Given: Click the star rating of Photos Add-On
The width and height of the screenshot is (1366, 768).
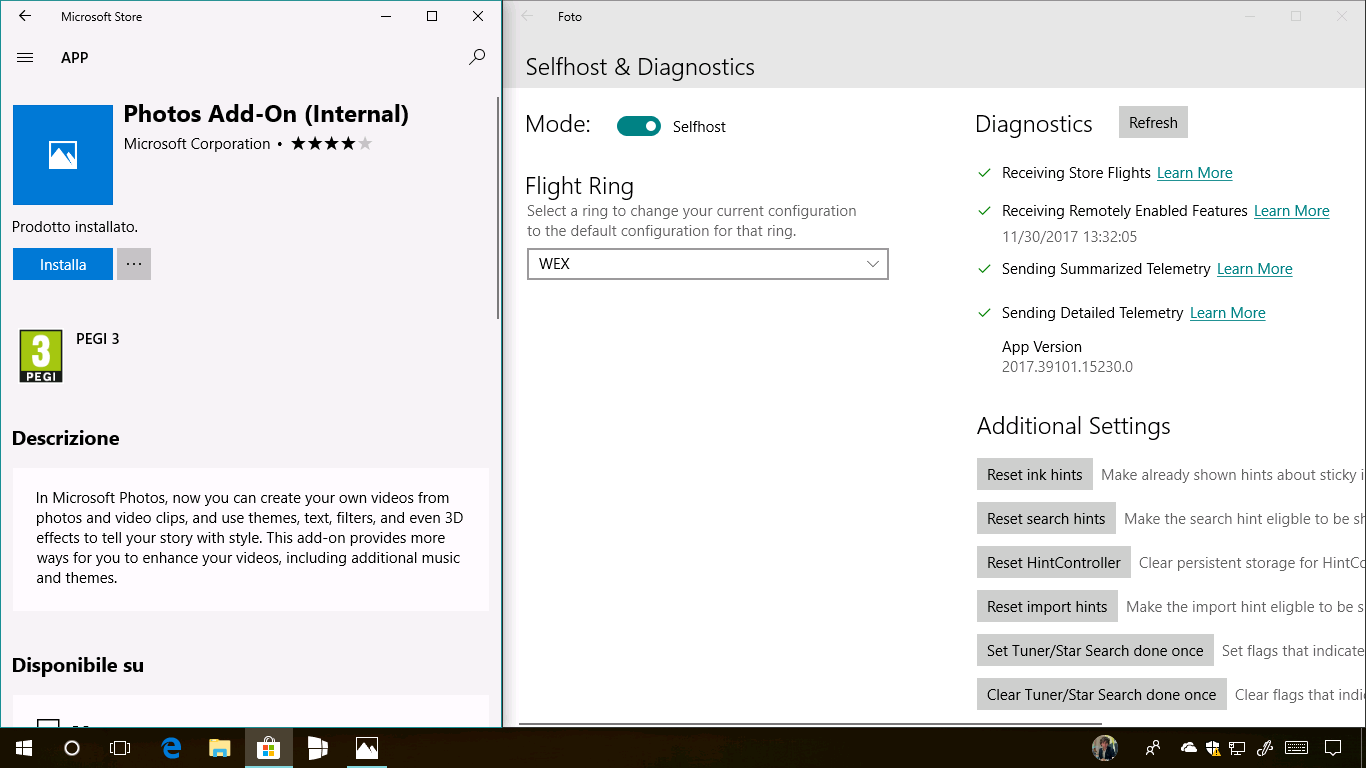Looking at the screenshot, I should click(x=331, y=144).
